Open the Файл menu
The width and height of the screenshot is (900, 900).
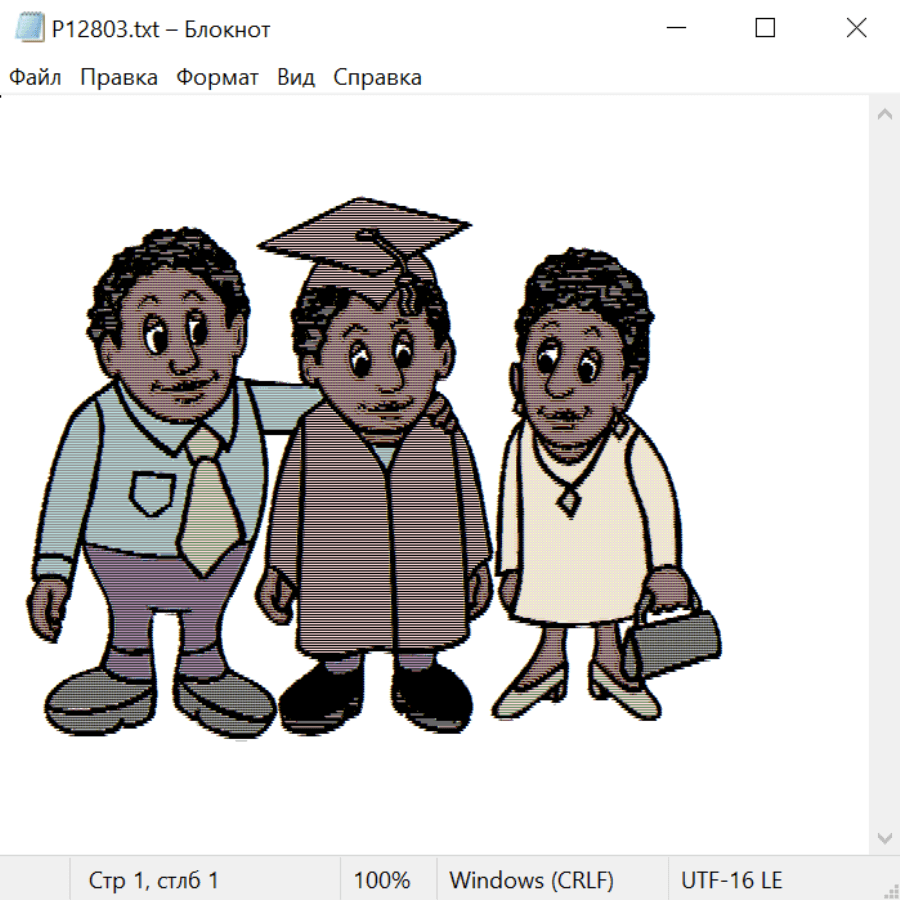click(35, 78)
